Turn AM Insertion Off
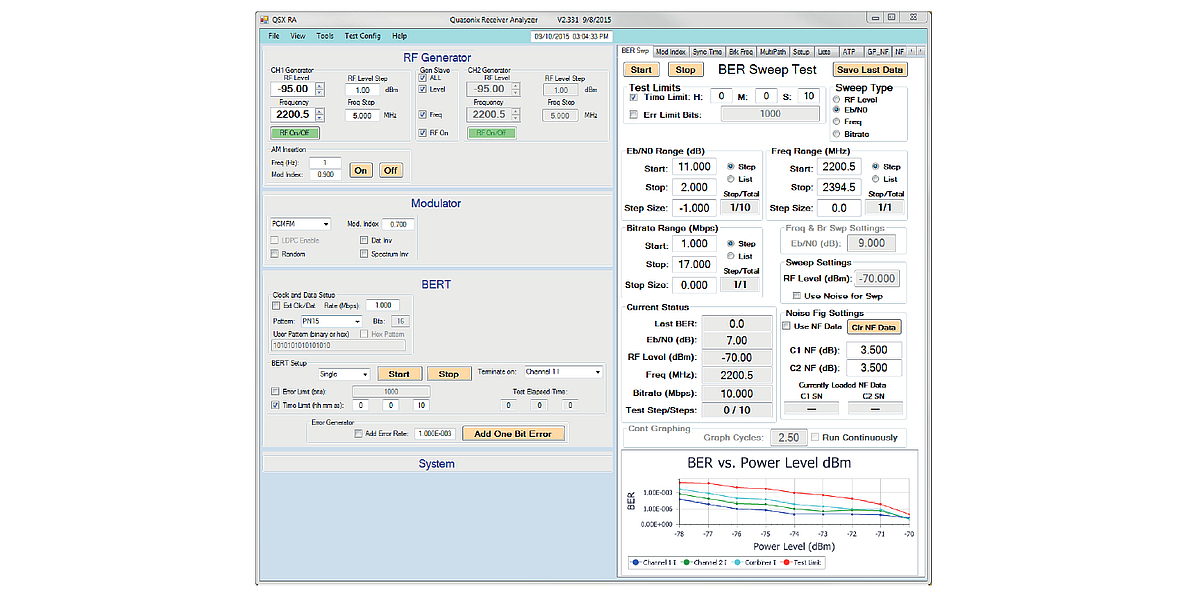Viewport: 1200px width, 600px height. 390,170
